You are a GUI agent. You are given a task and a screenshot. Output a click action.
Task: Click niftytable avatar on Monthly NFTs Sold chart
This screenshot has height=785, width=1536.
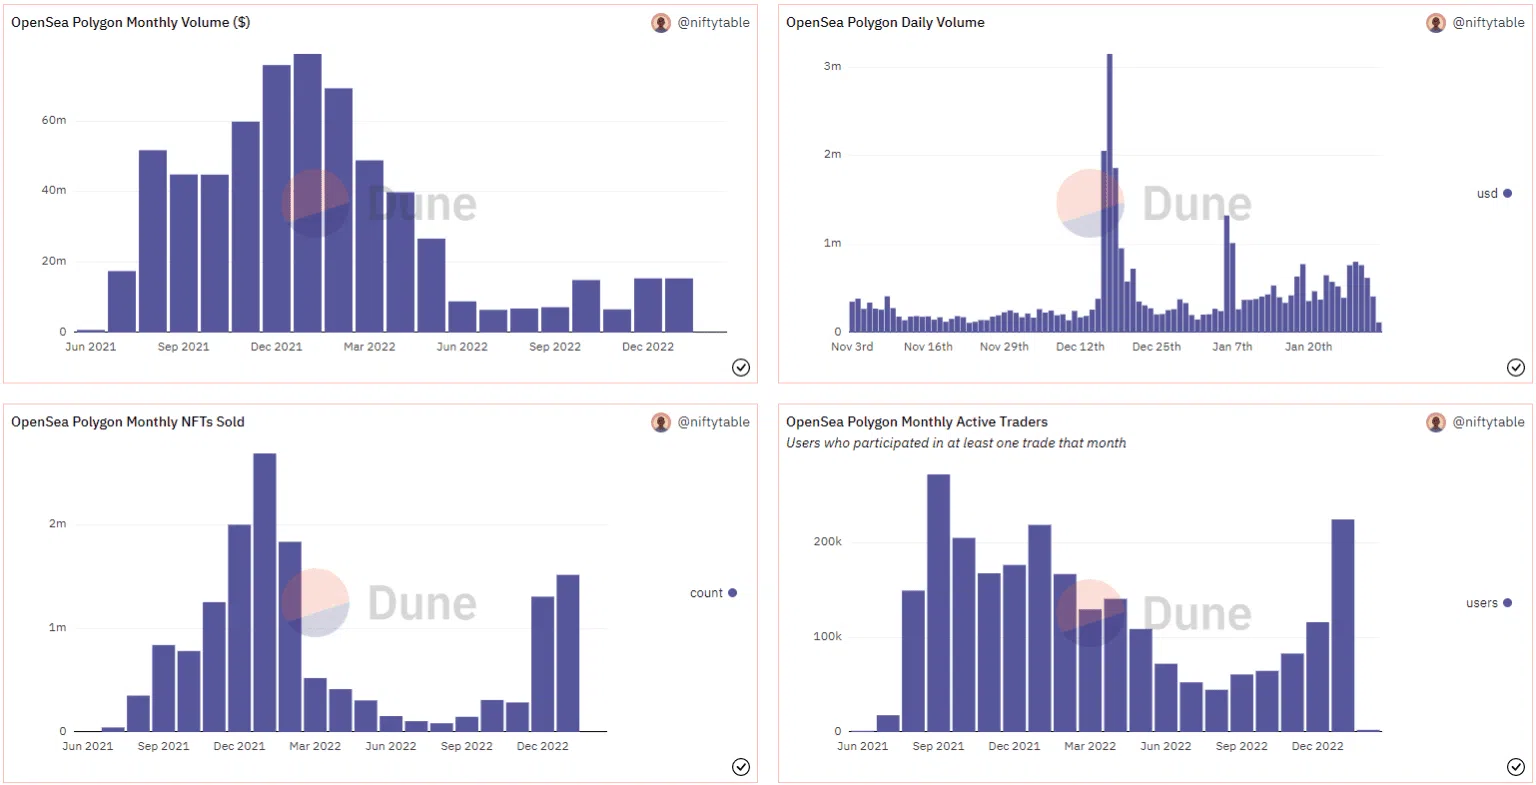click(661, 422)
